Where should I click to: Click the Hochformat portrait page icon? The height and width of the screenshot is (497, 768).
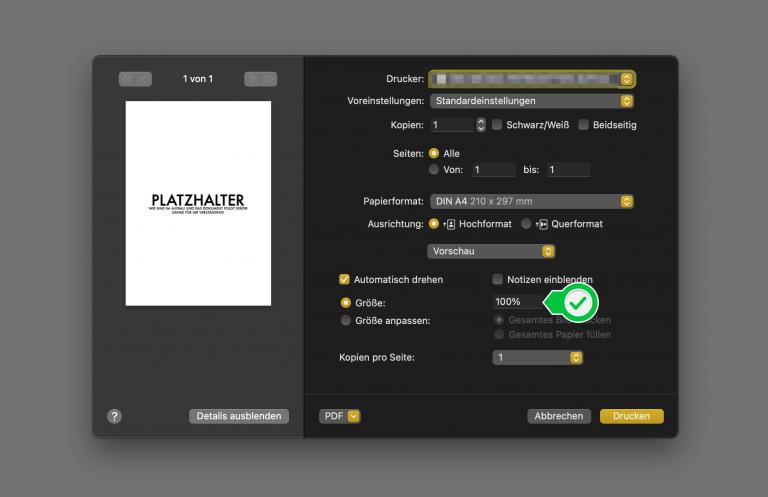(x=449, y=224)
